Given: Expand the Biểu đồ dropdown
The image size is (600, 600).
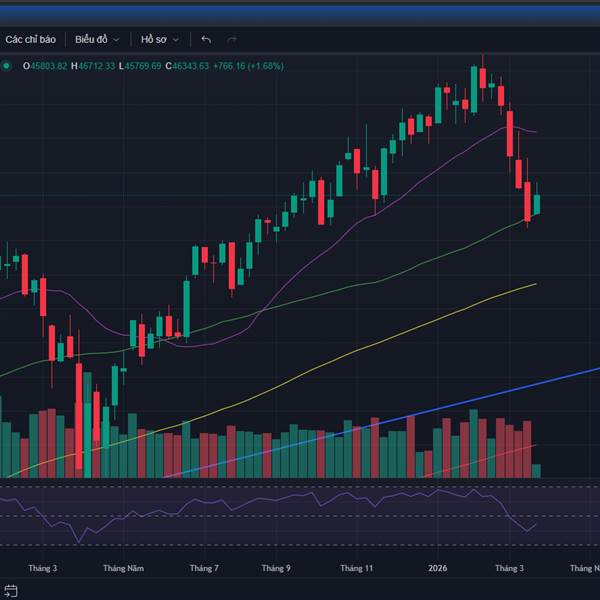Looking at the screenshot, I should (x=96, y=39).
